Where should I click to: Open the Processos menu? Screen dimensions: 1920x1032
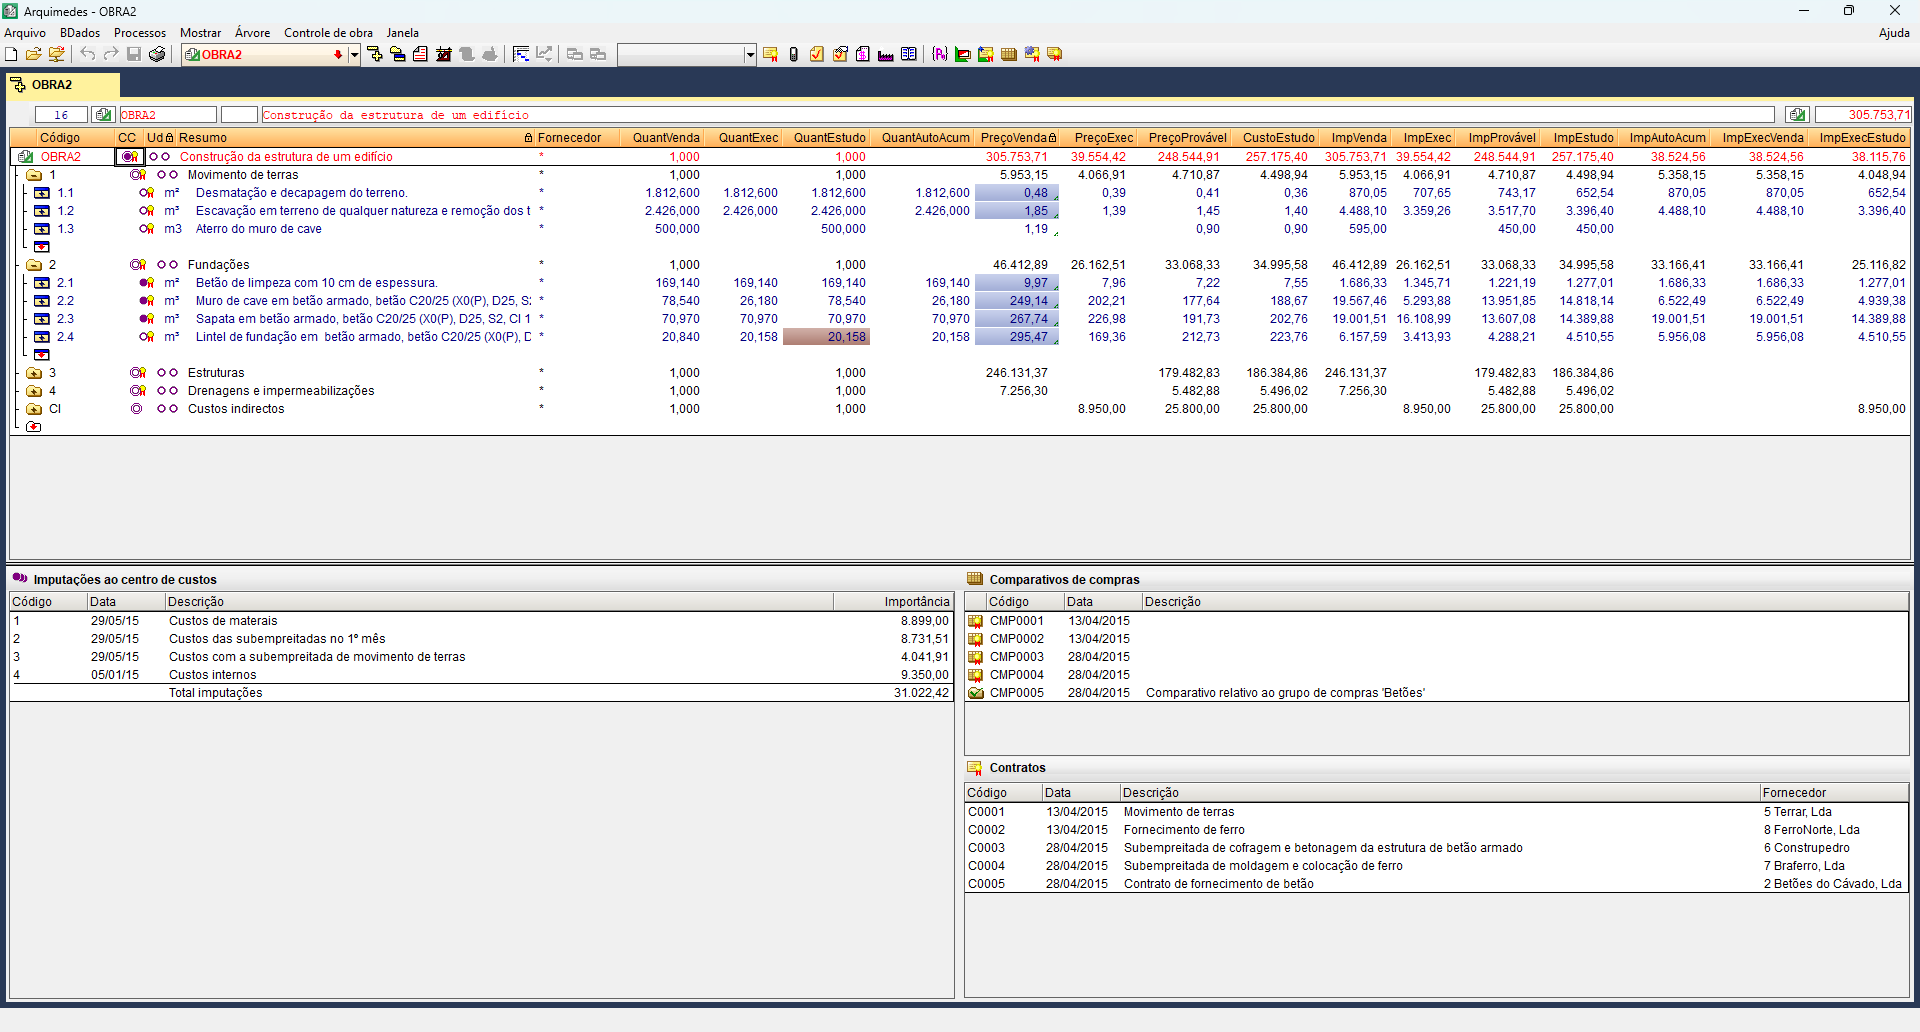tap(140, 33)
